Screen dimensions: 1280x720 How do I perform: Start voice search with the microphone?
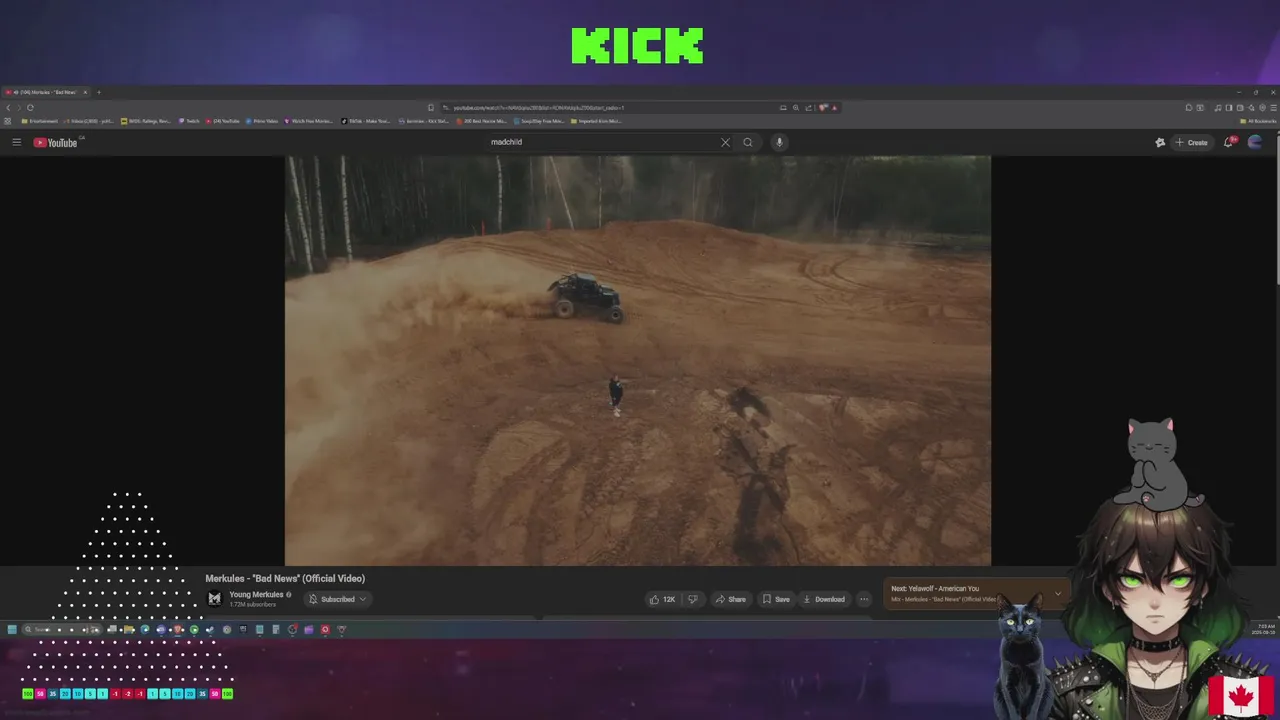pos(779,142)
